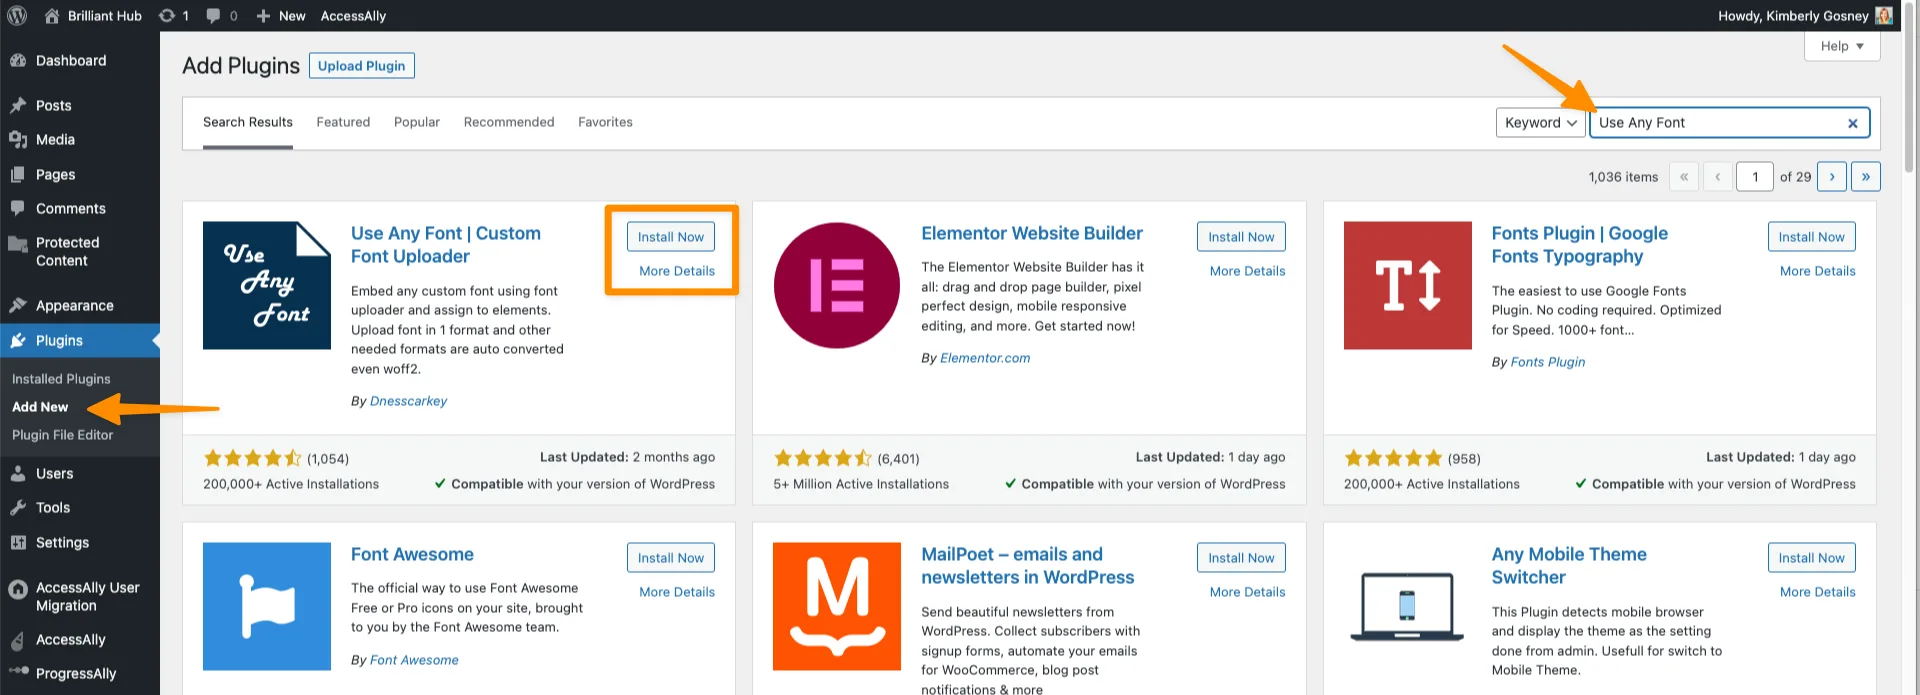This screenshot has height=695, width=1920.
Task: Go to next page of results
Action: click(1831, 177)
